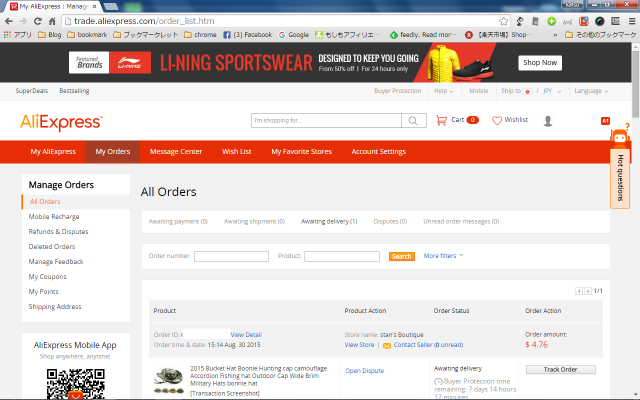Image resolution: width=640 pixels, height=400 pixels.
Task: Click the SuperDeals link
Action: coord(32,91)
